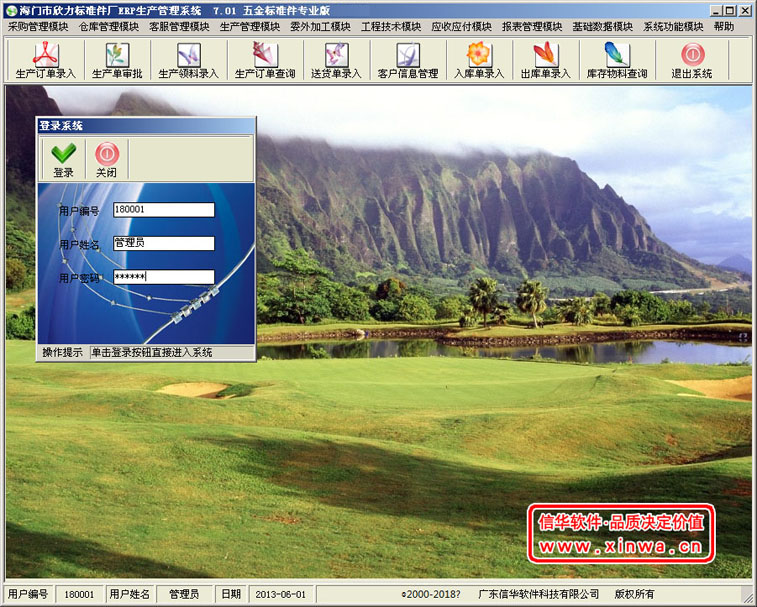Open 委外加工模块 menu
The height and width of the screenshot is (607, 757).
320,27
